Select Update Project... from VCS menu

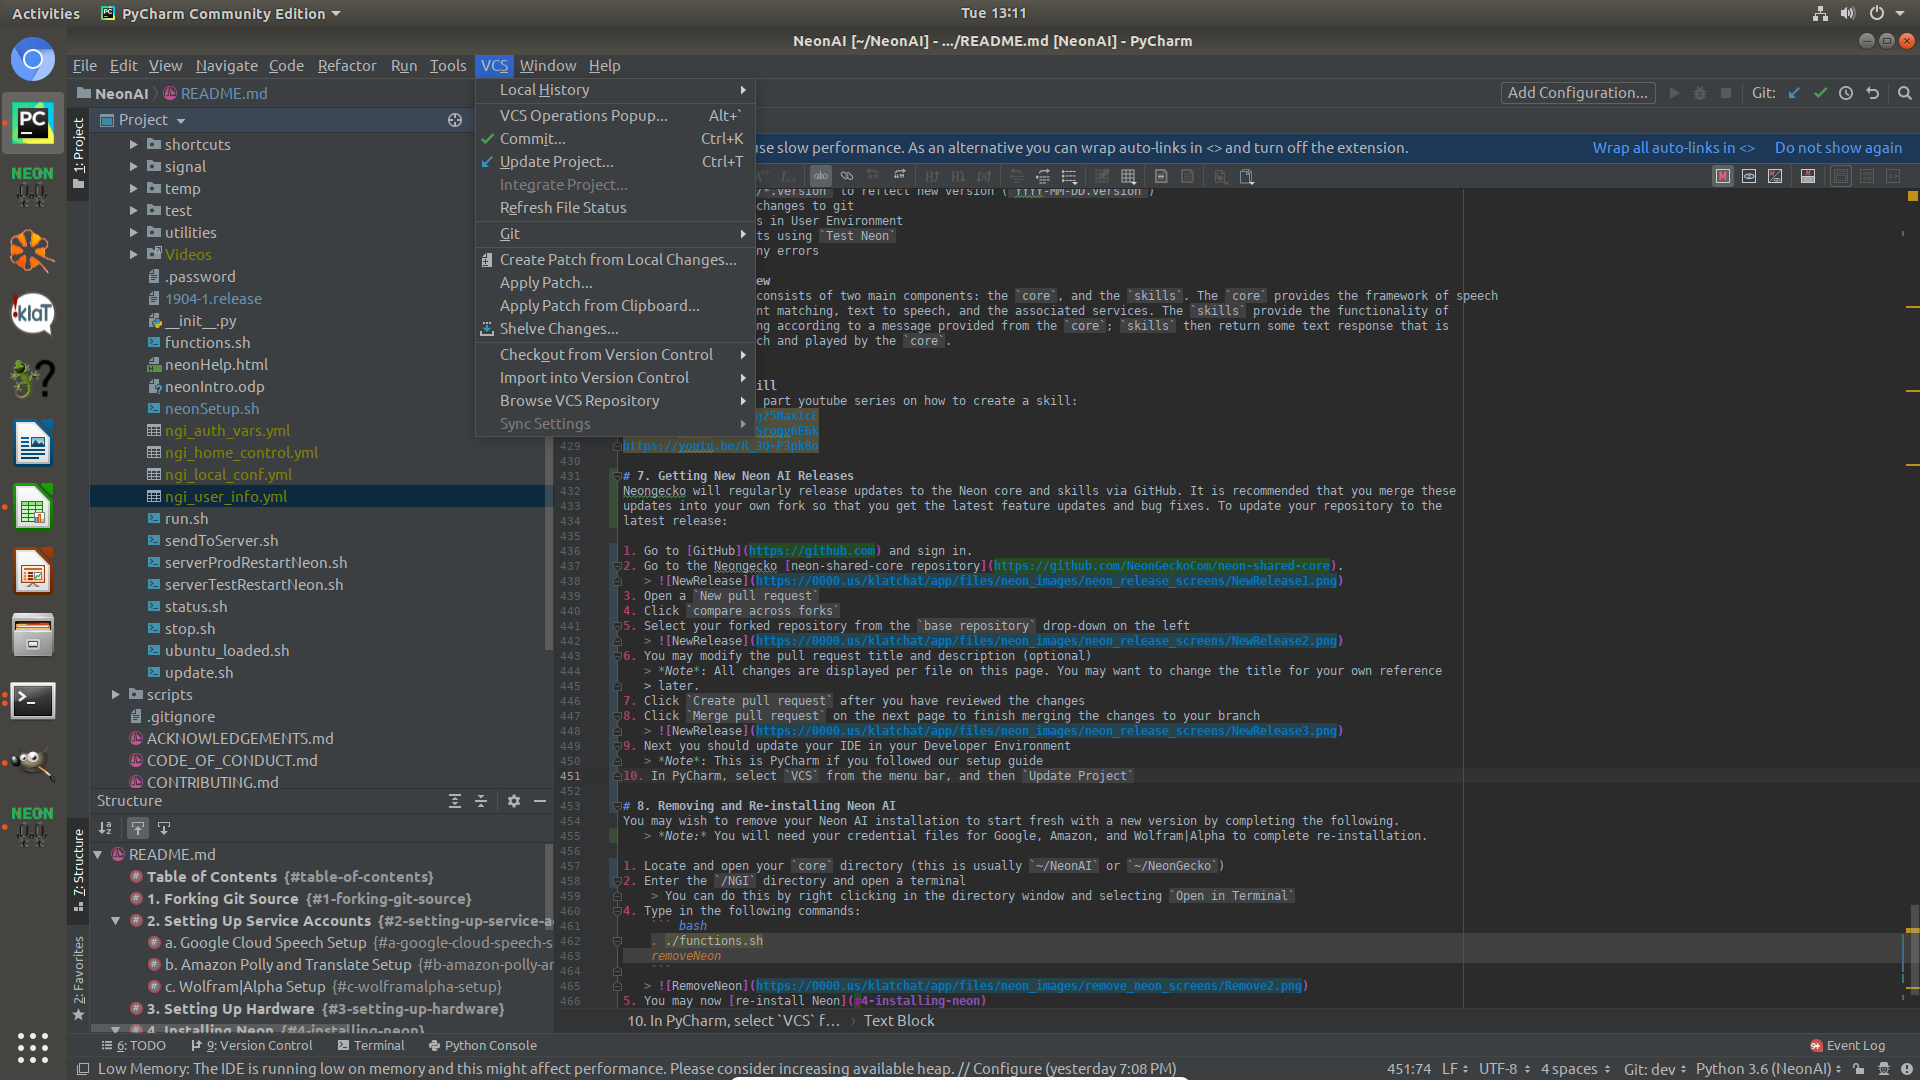click(615, 162)
